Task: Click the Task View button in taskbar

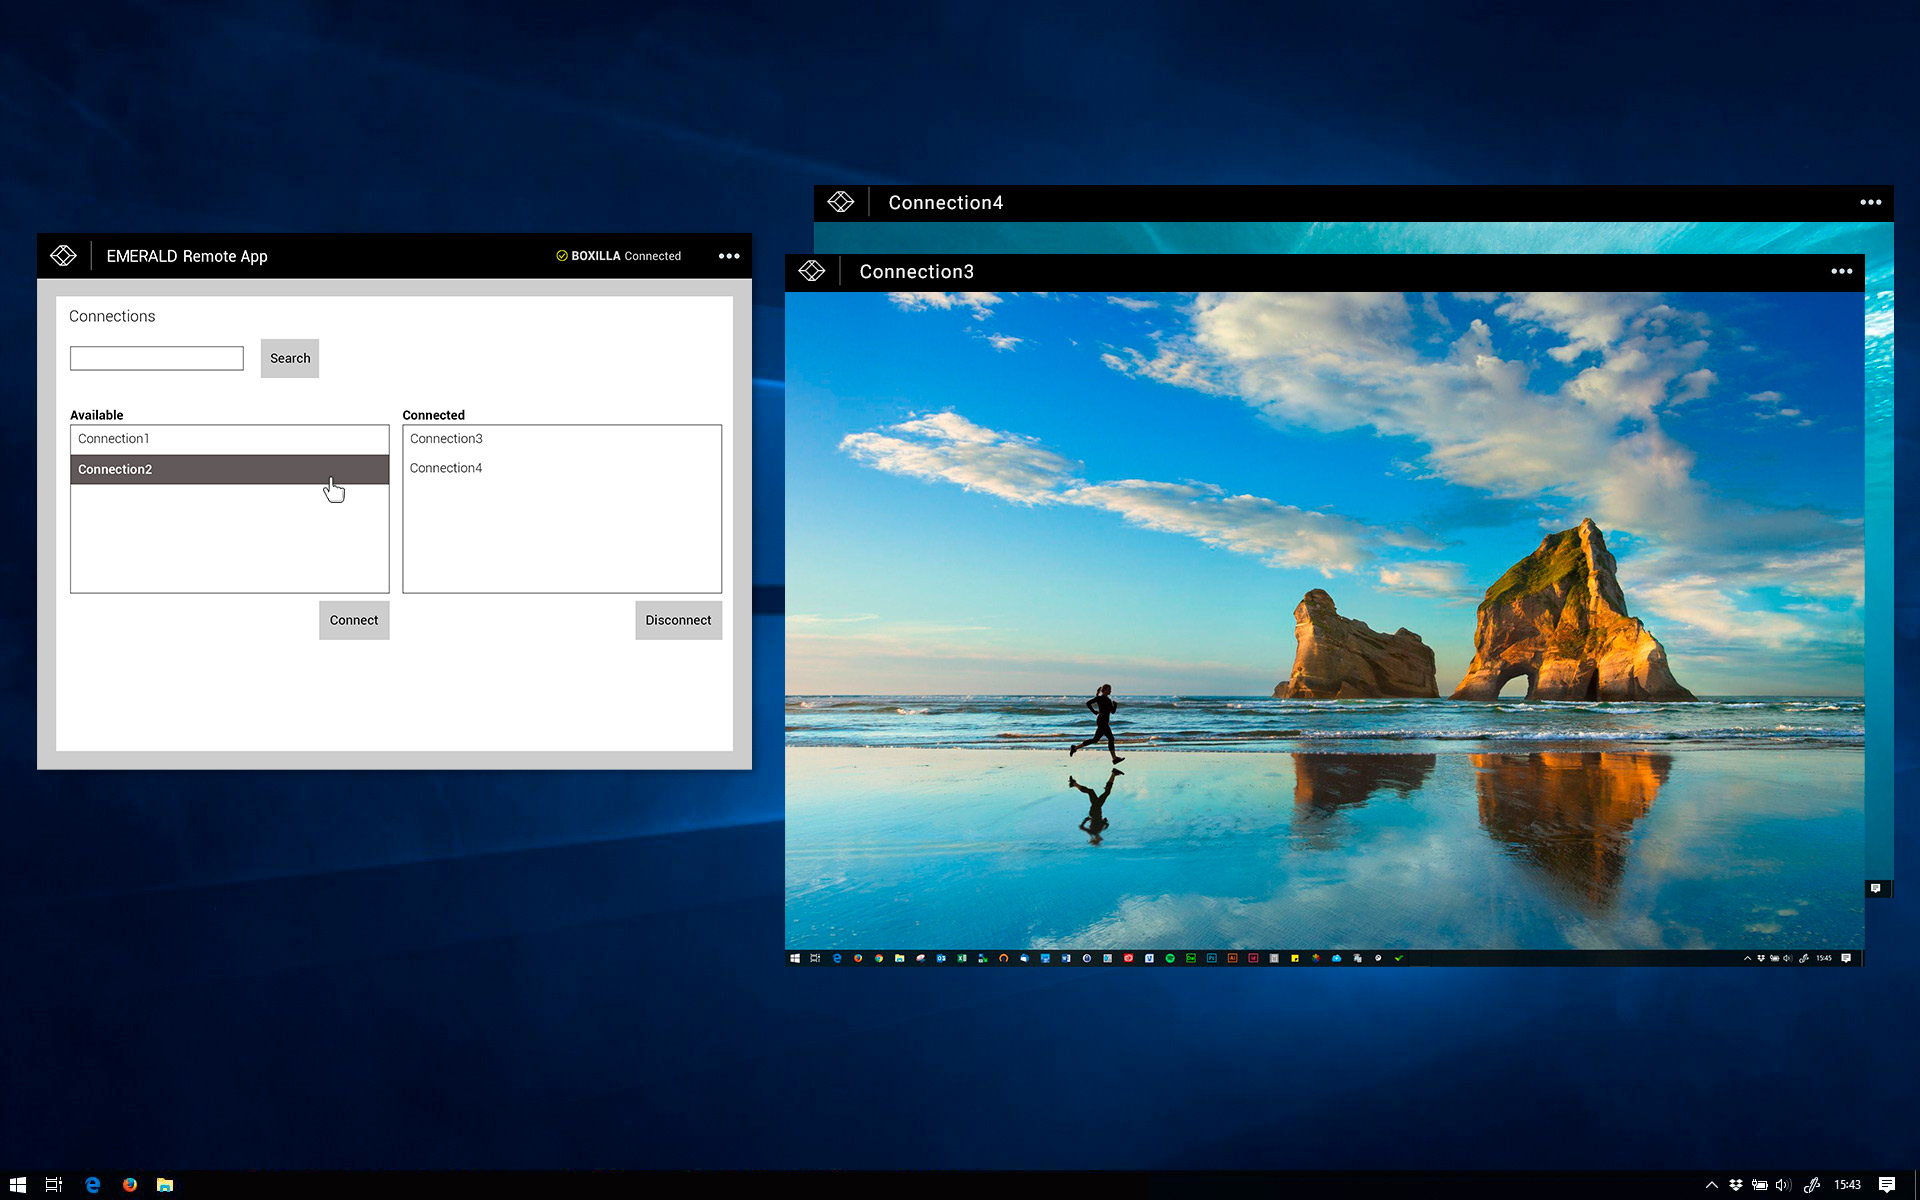Action: (54, 1185)
